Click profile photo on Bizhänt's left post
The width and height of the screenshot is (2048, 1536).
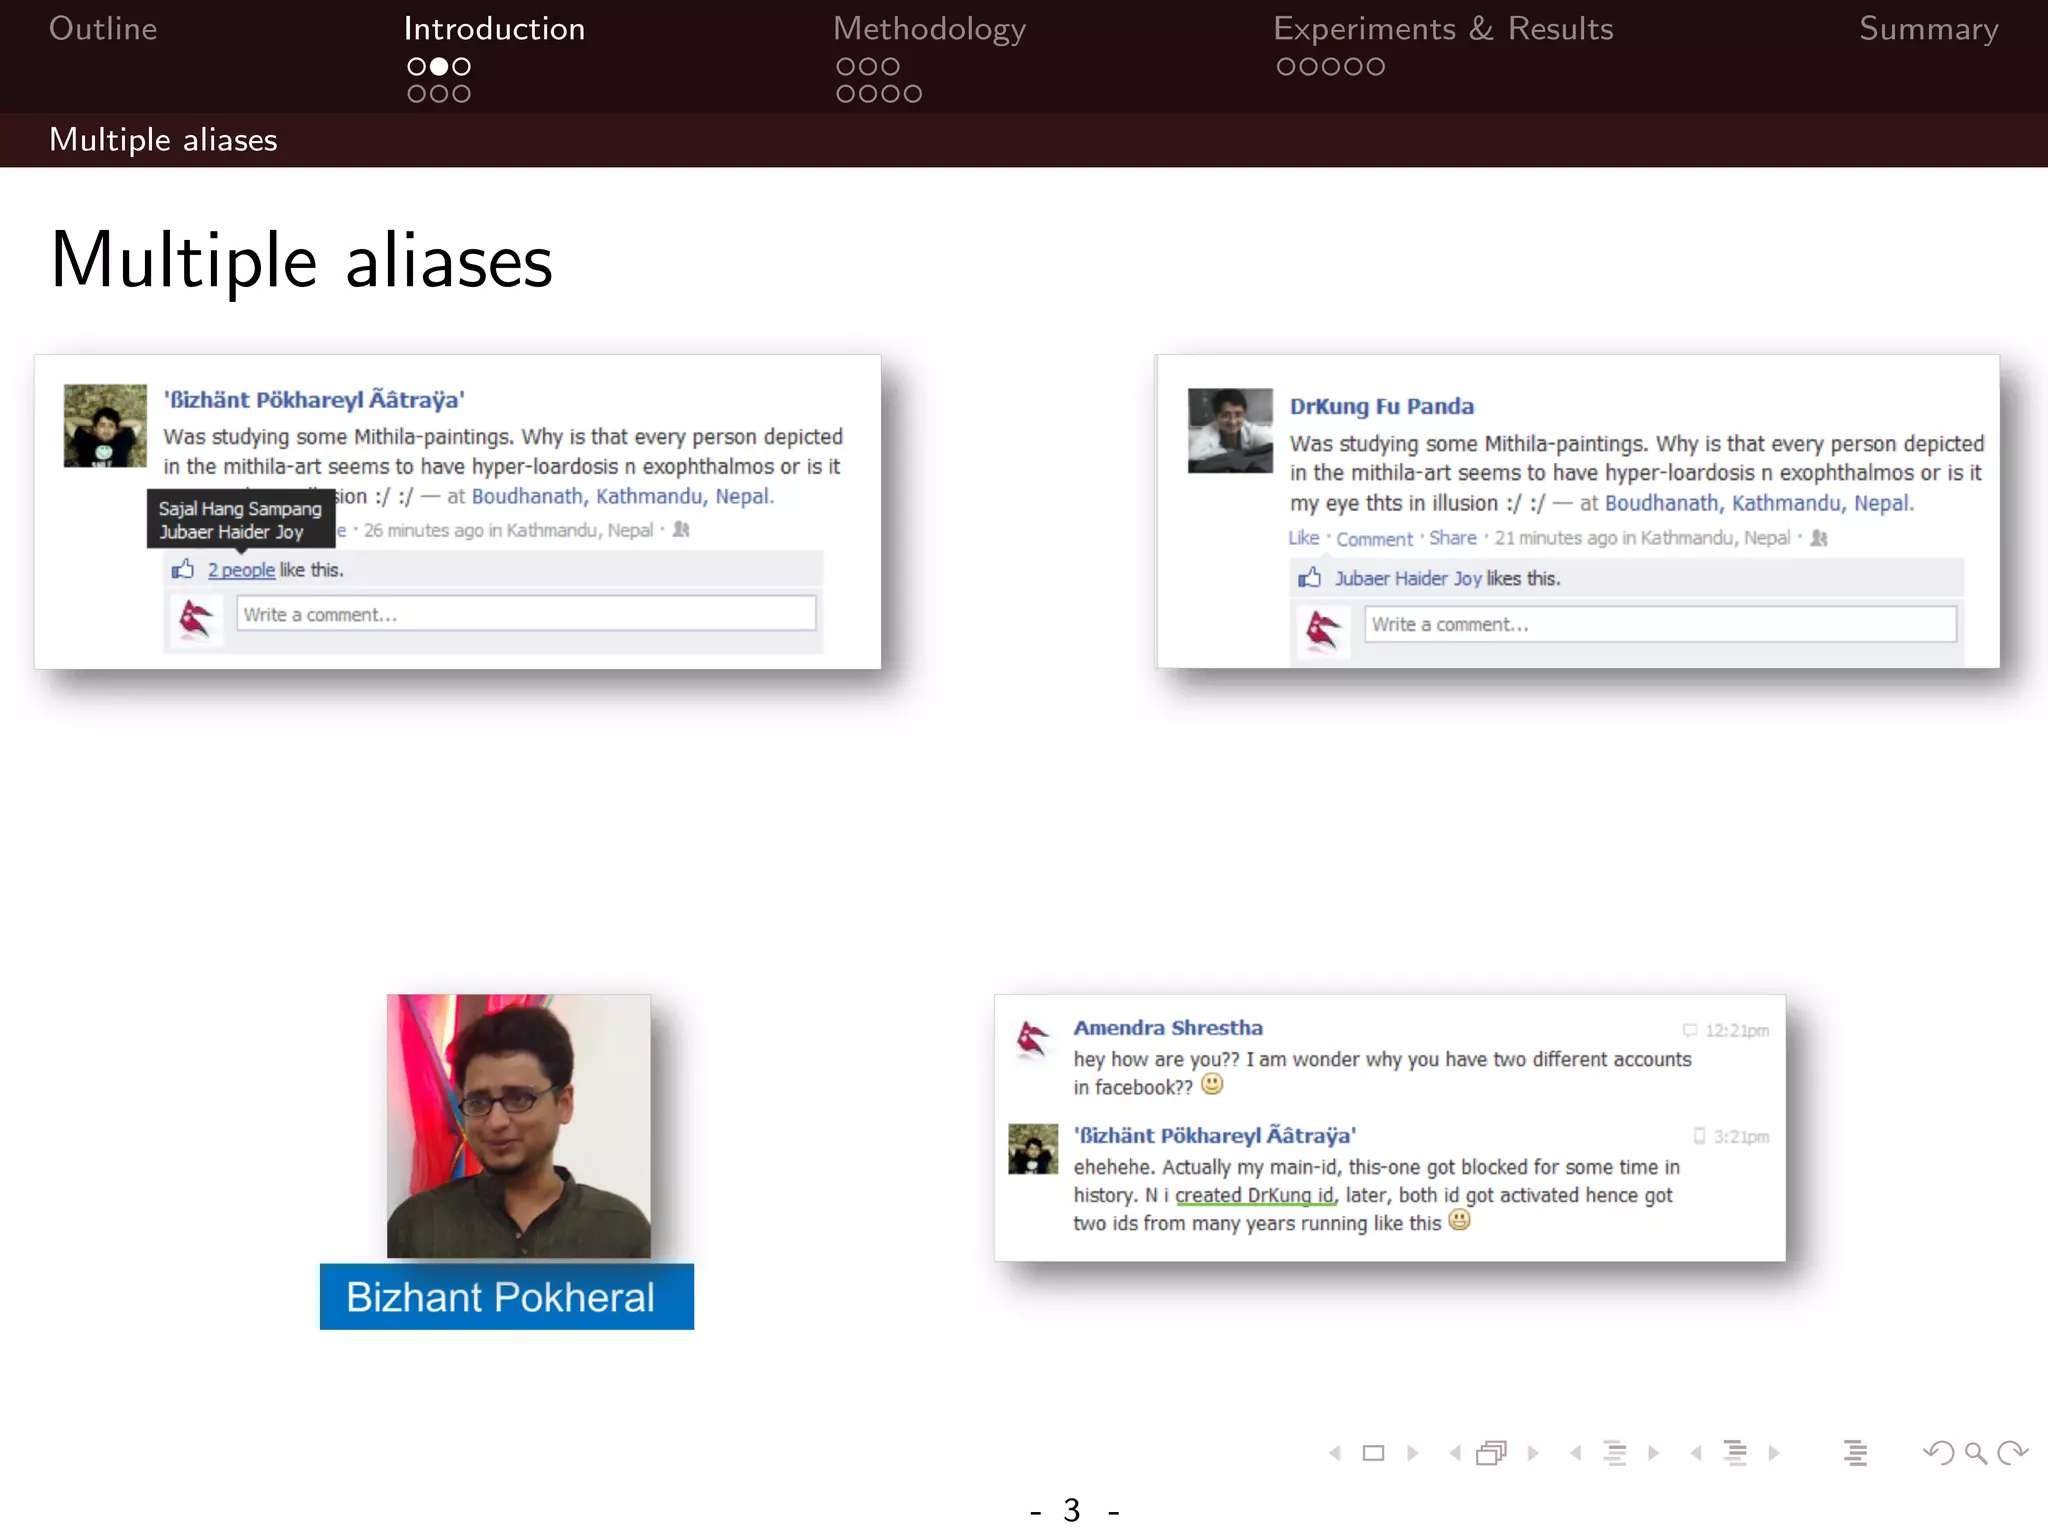pyautogui.click(x=105, y=426)
